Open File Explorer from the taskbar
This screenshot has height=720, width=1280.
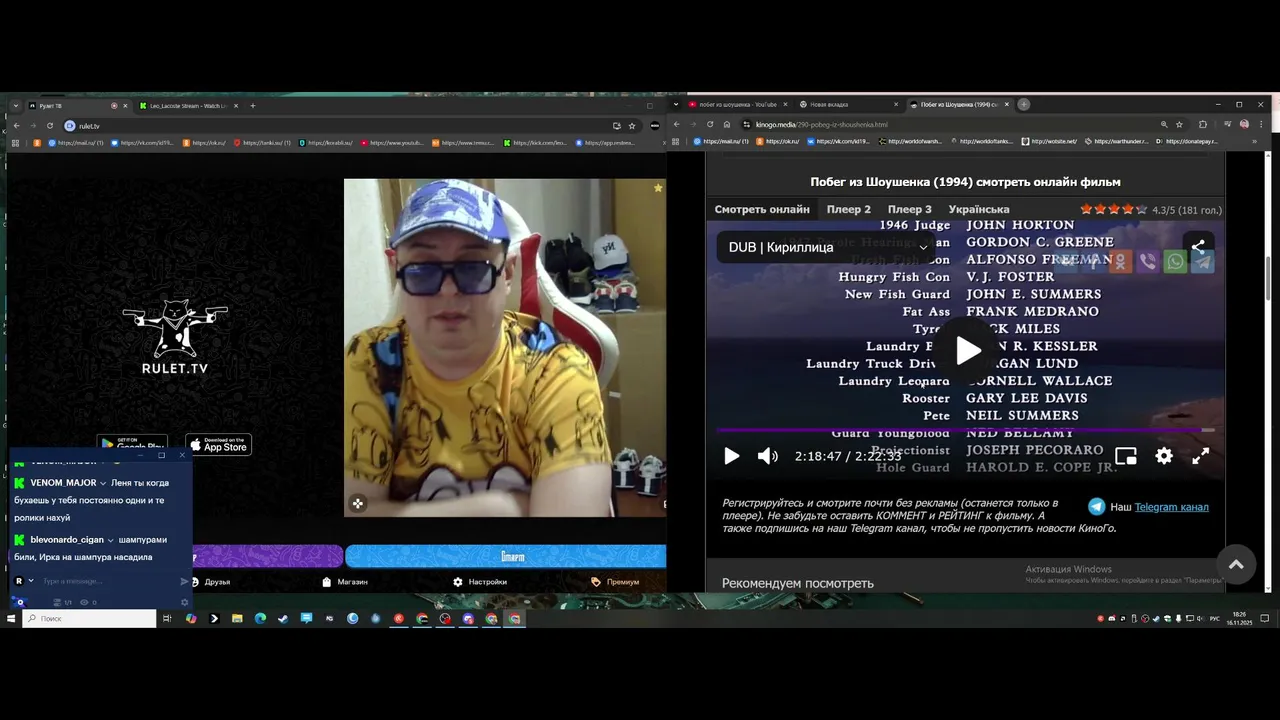pos(237,619)
